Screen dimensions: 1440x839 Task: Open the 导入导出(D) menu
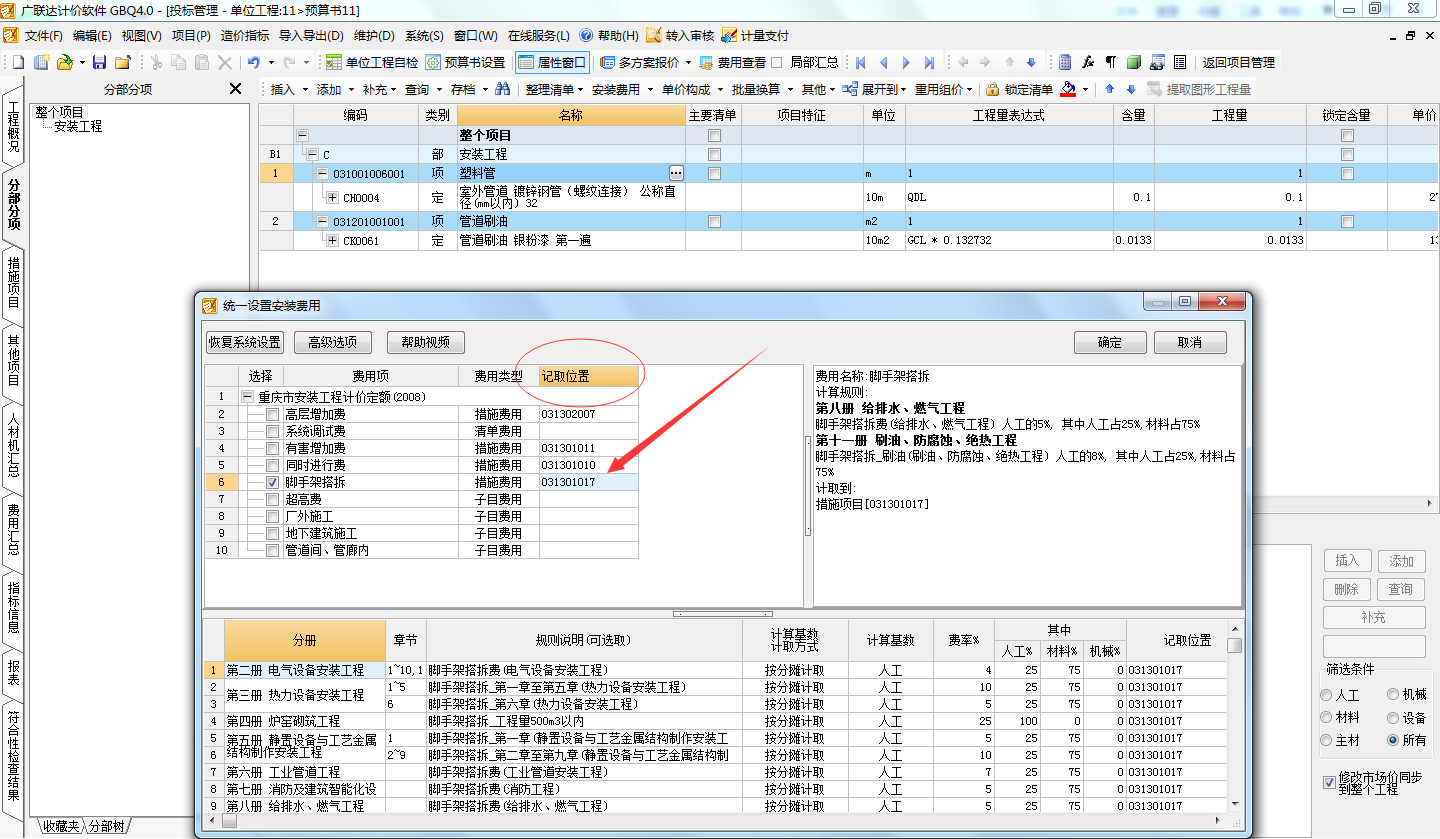coord(310,35)
